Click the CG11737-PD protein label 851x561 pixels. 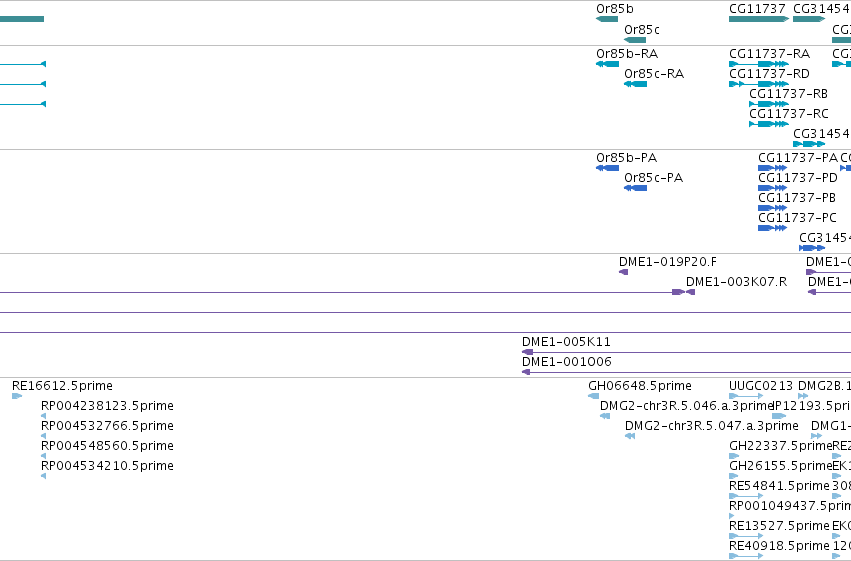(798, 178)
